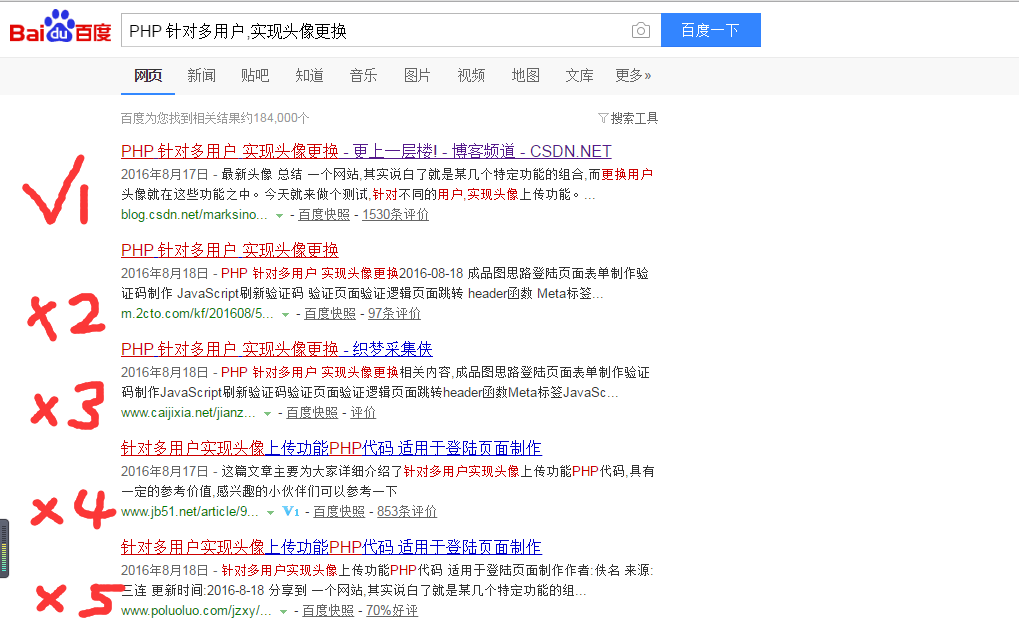Go to the 知道 tab
Screen dimensions: 1019x638
click(x=309, y=75)
